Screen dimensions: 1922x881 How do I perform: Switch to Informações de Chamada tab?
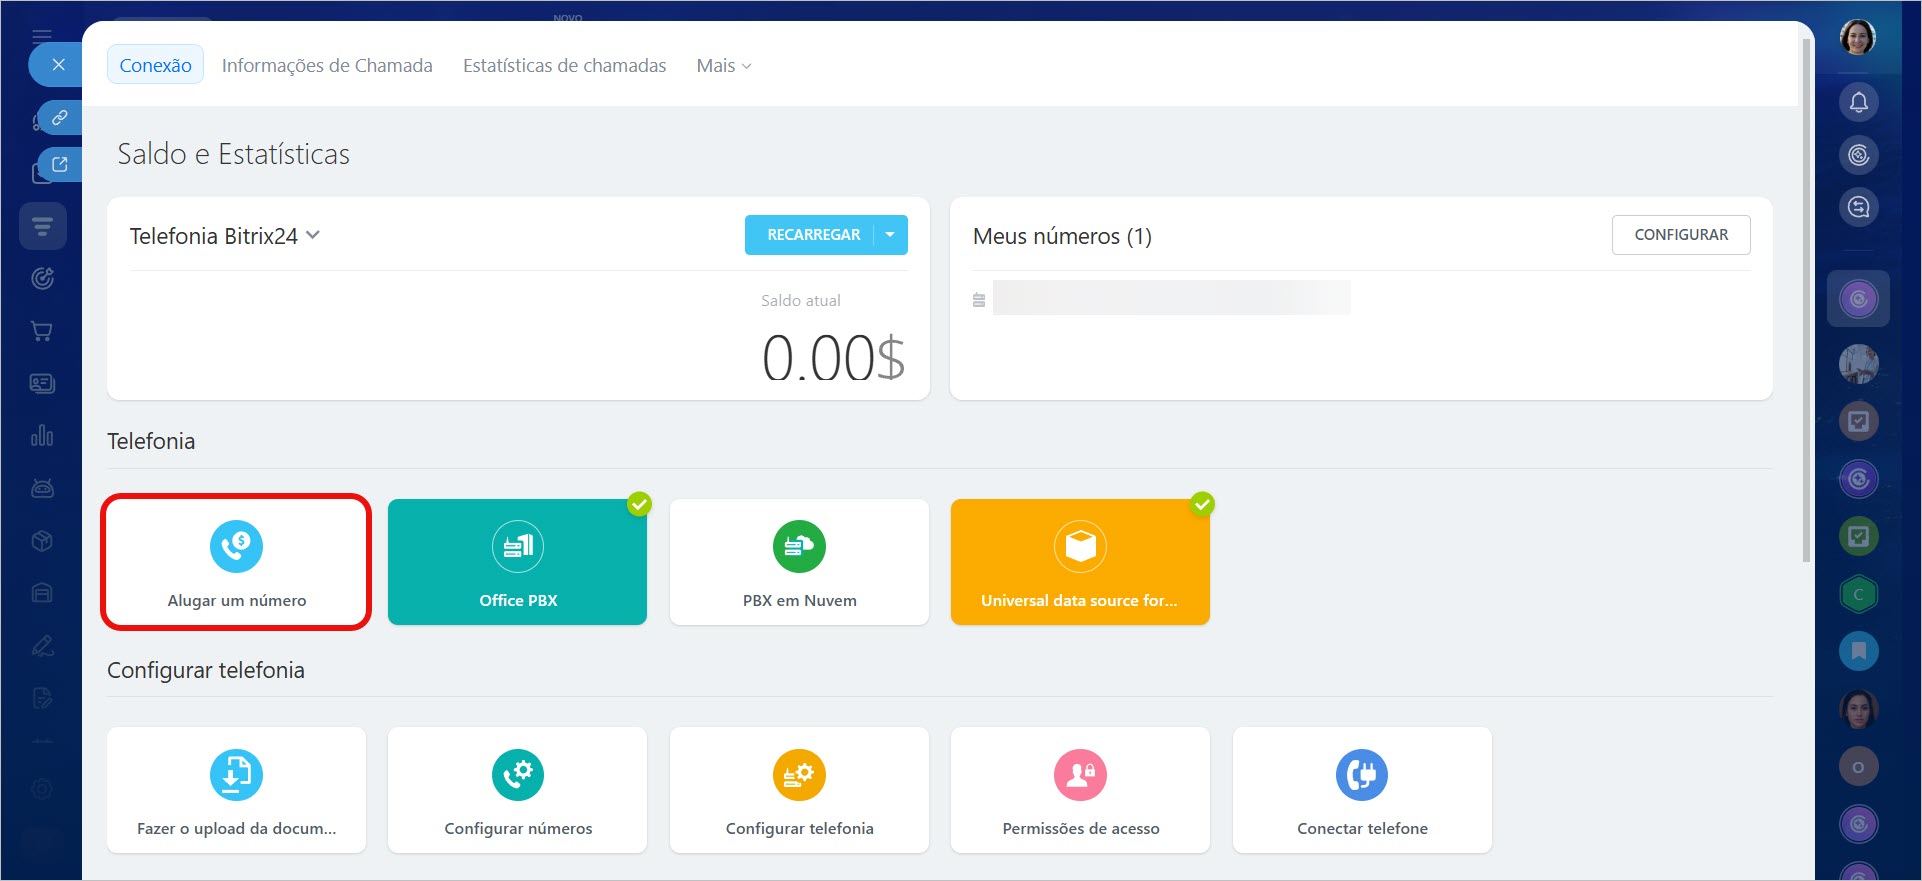[327, 66]
